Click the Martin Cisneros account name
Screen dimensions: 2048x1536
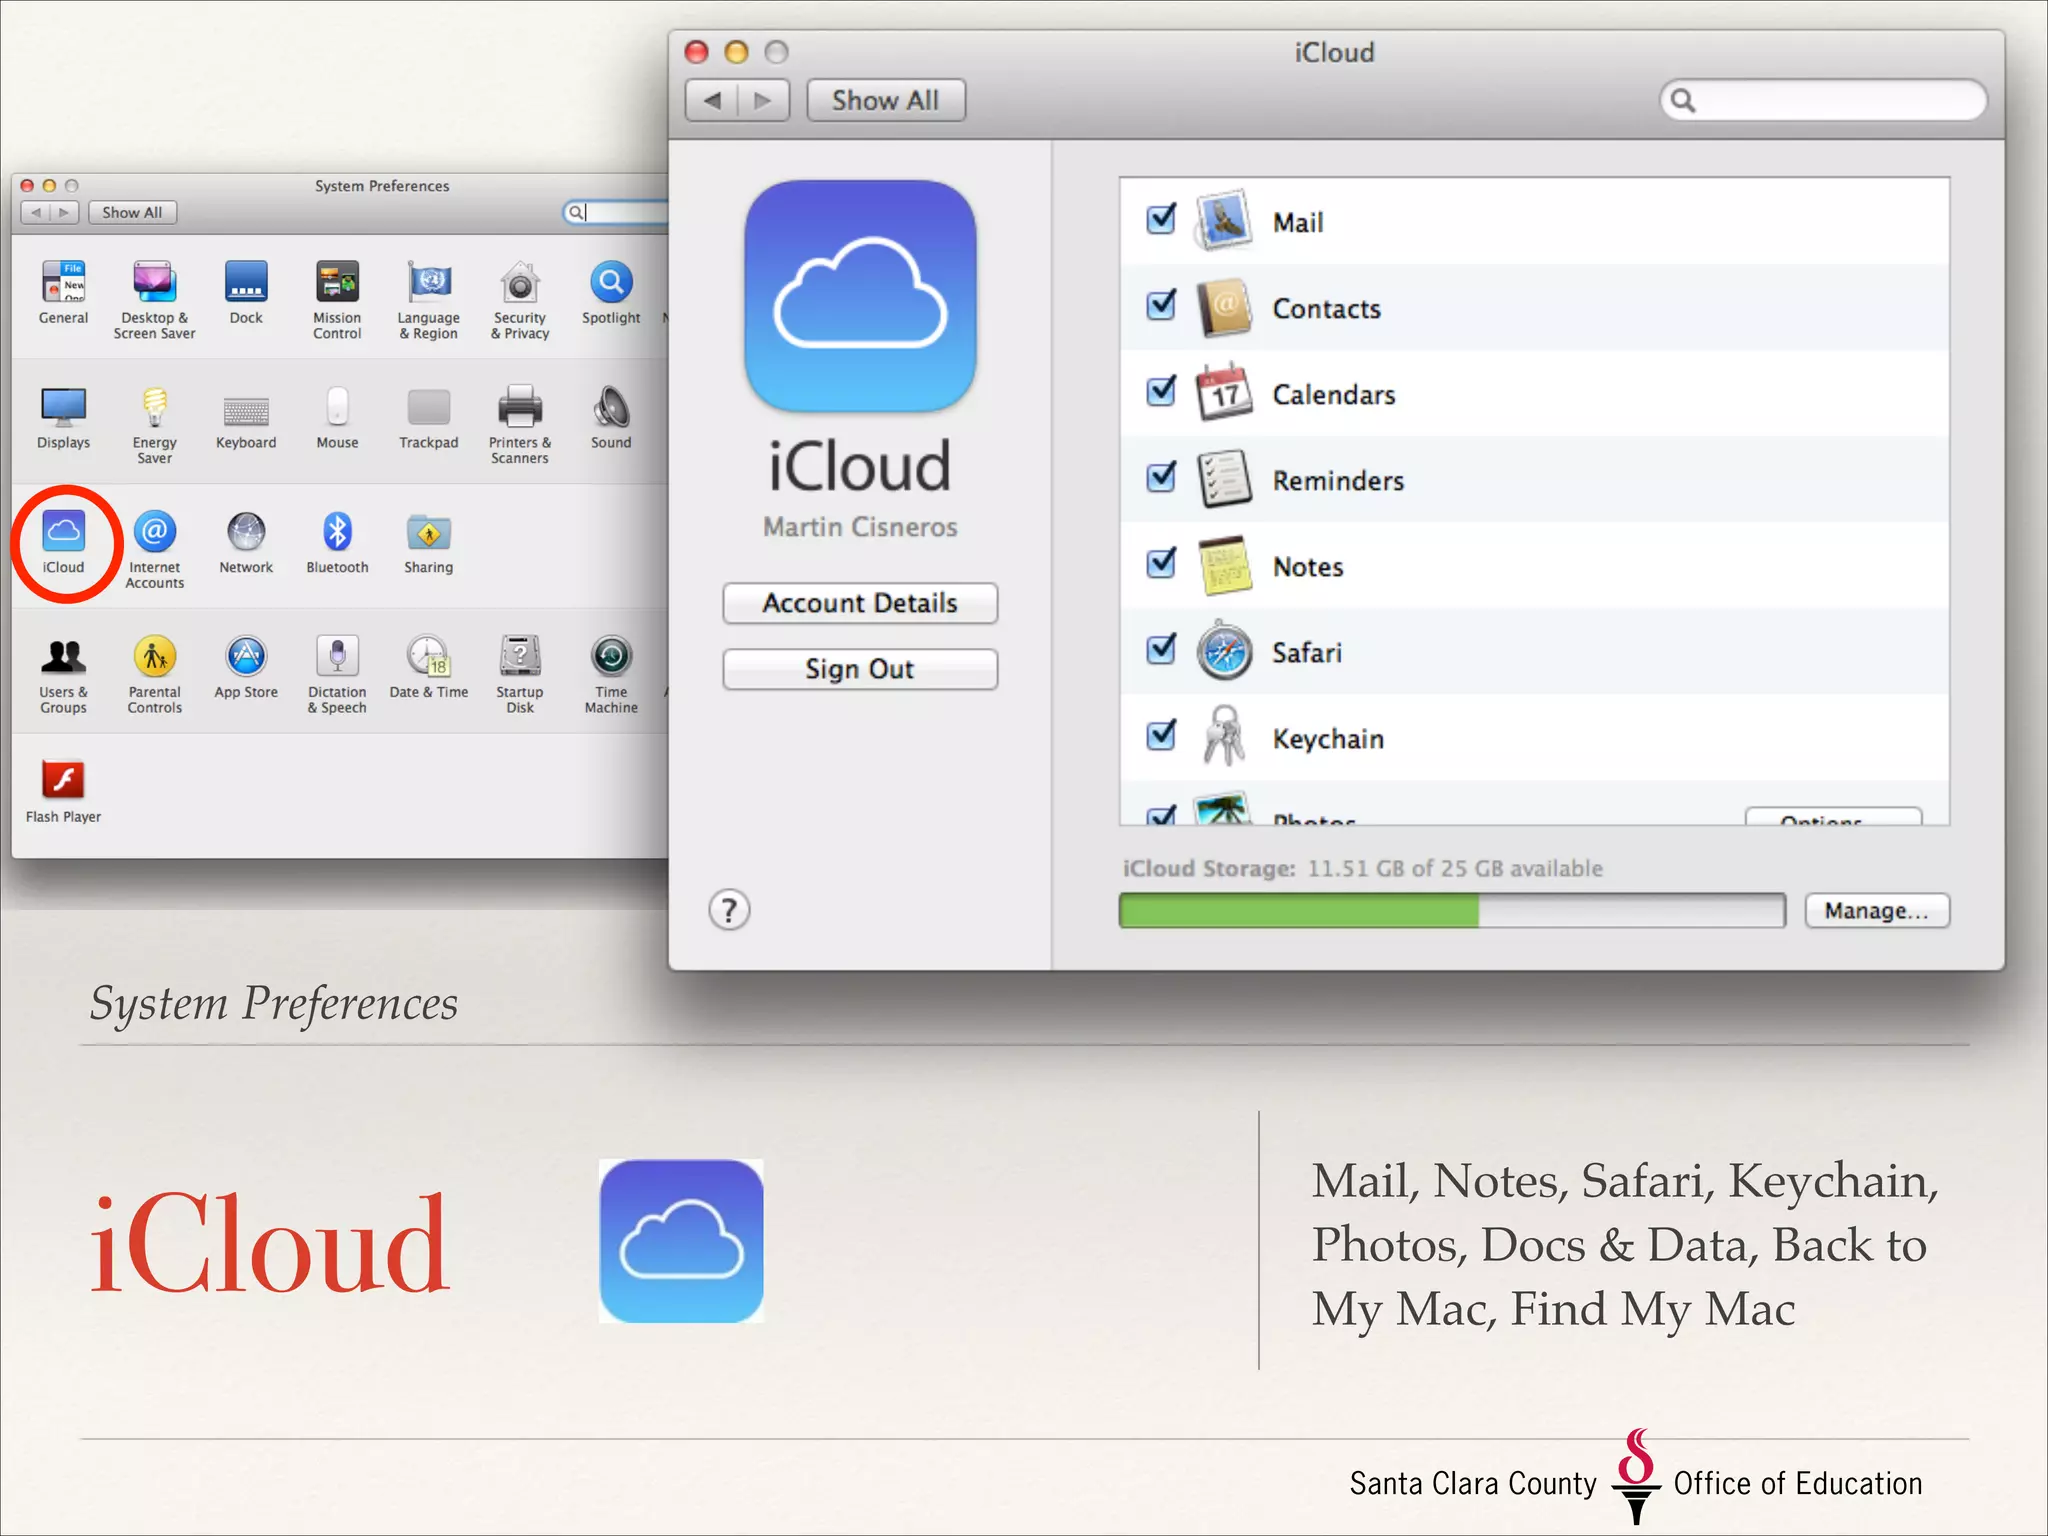[x=860, y=527]
